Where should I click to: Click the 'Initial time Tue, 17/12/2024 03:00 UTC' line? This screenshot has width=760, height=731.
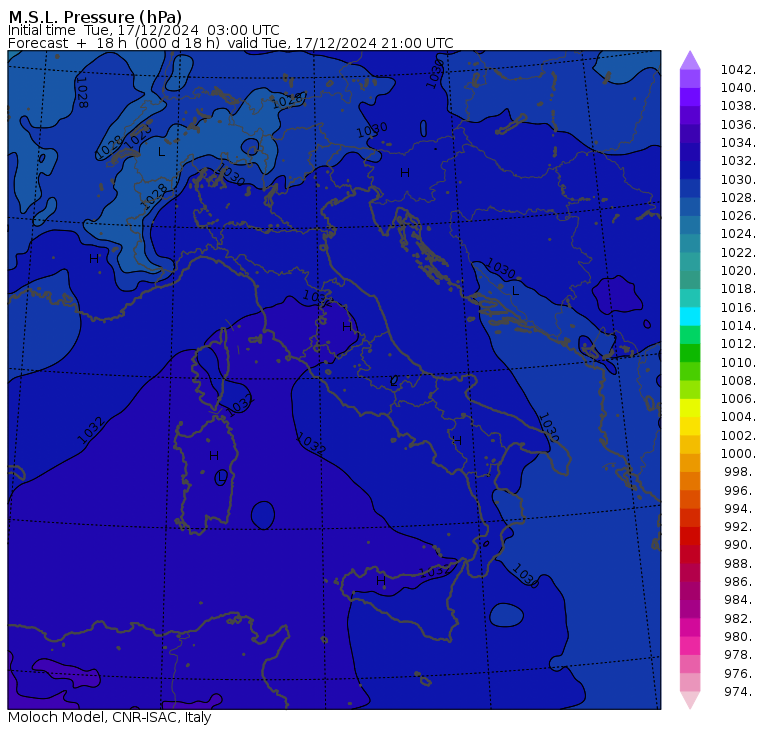click(144, 30)
